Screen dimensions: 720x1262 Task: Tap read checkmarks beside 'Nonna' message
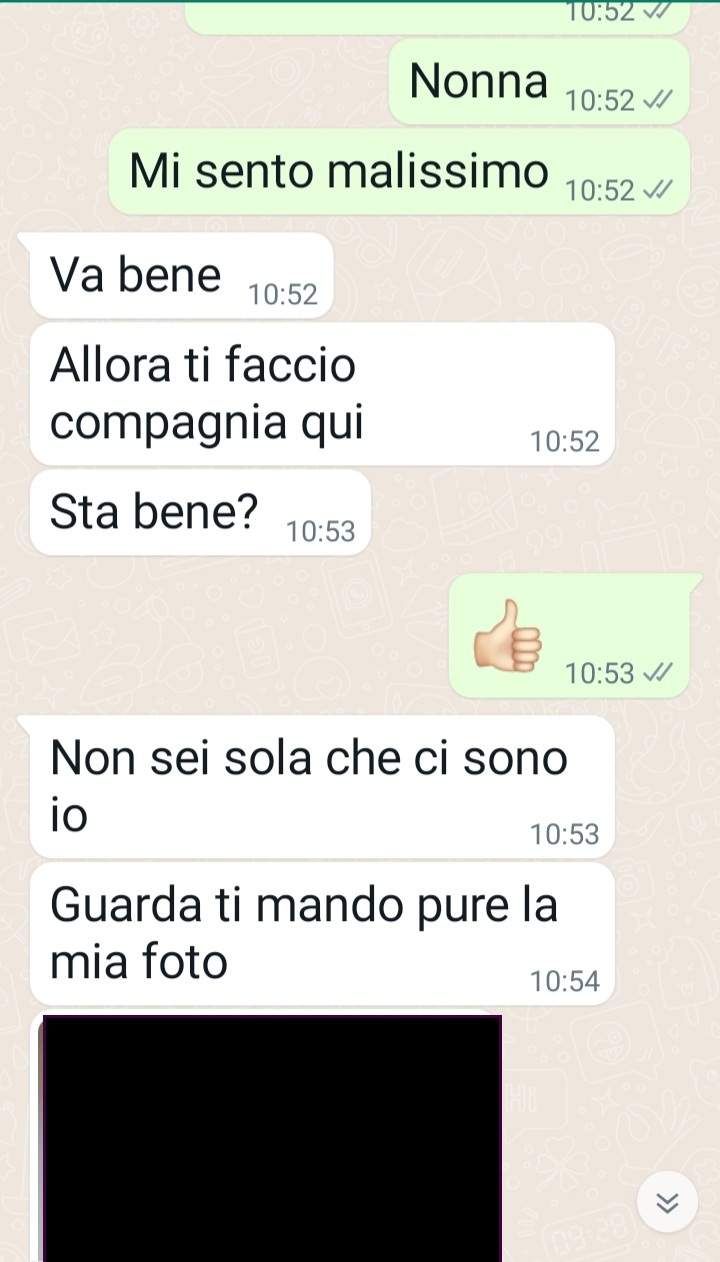pyautogui.click(x=657, y=100)
